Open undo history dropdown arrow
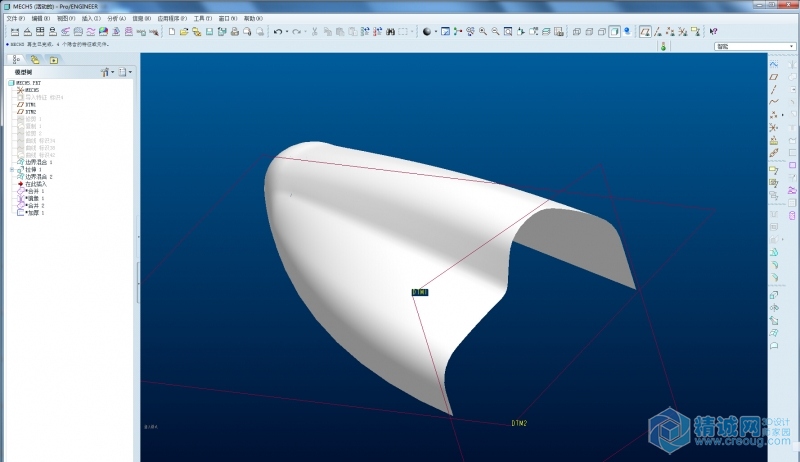Image resolution: width=800 pixels, height=462 pixels. point(287,32)
